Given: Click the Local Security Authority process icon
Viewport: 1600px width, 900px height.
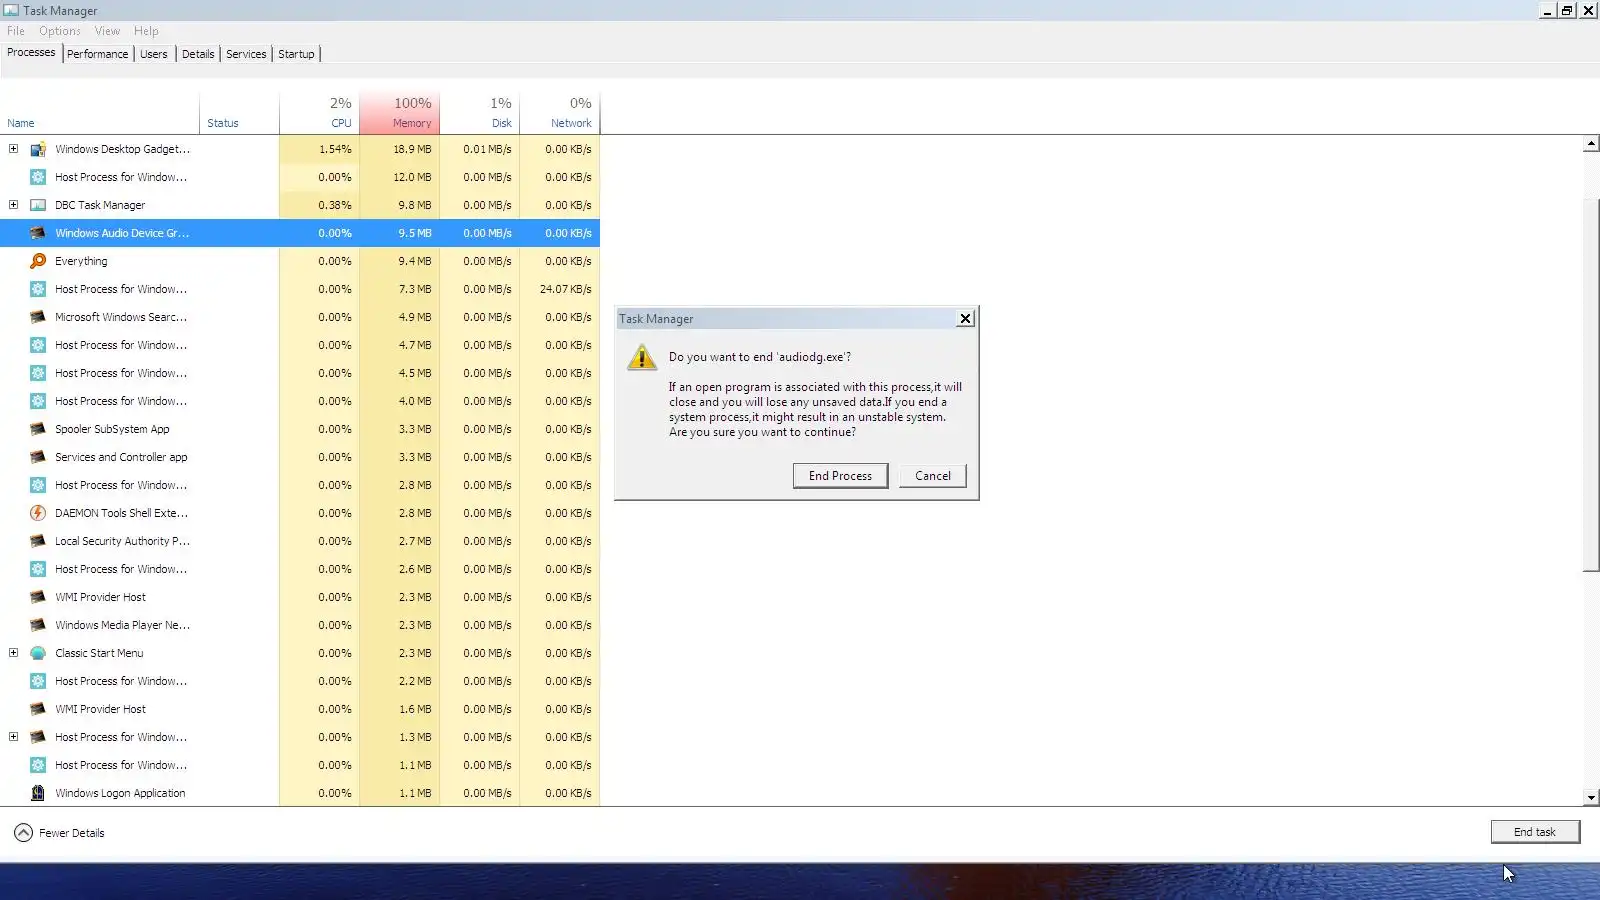Looking at the screenshot, I should pos(38,541).
